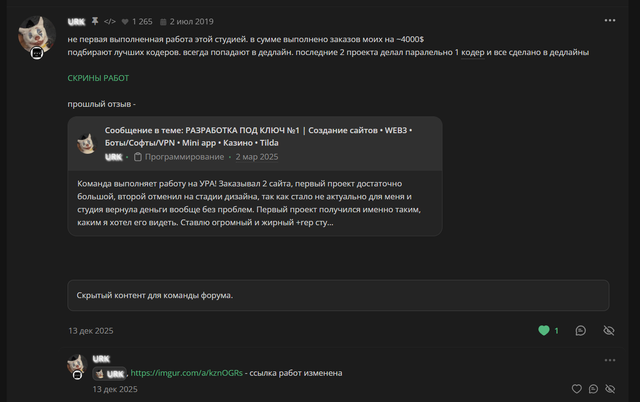Click the comment bubble icon on the reply

(593, 389)
